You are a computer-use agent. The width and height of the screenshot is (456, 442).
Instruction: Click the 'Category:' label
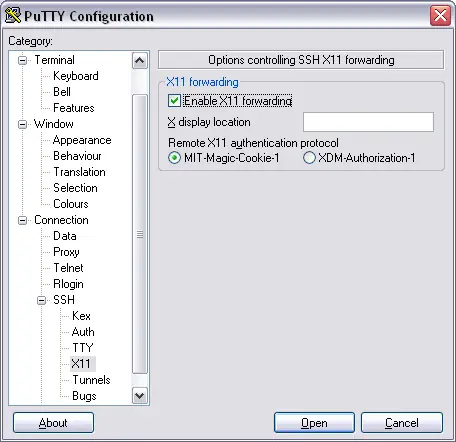pyautogui.click(x=30, y=41)
